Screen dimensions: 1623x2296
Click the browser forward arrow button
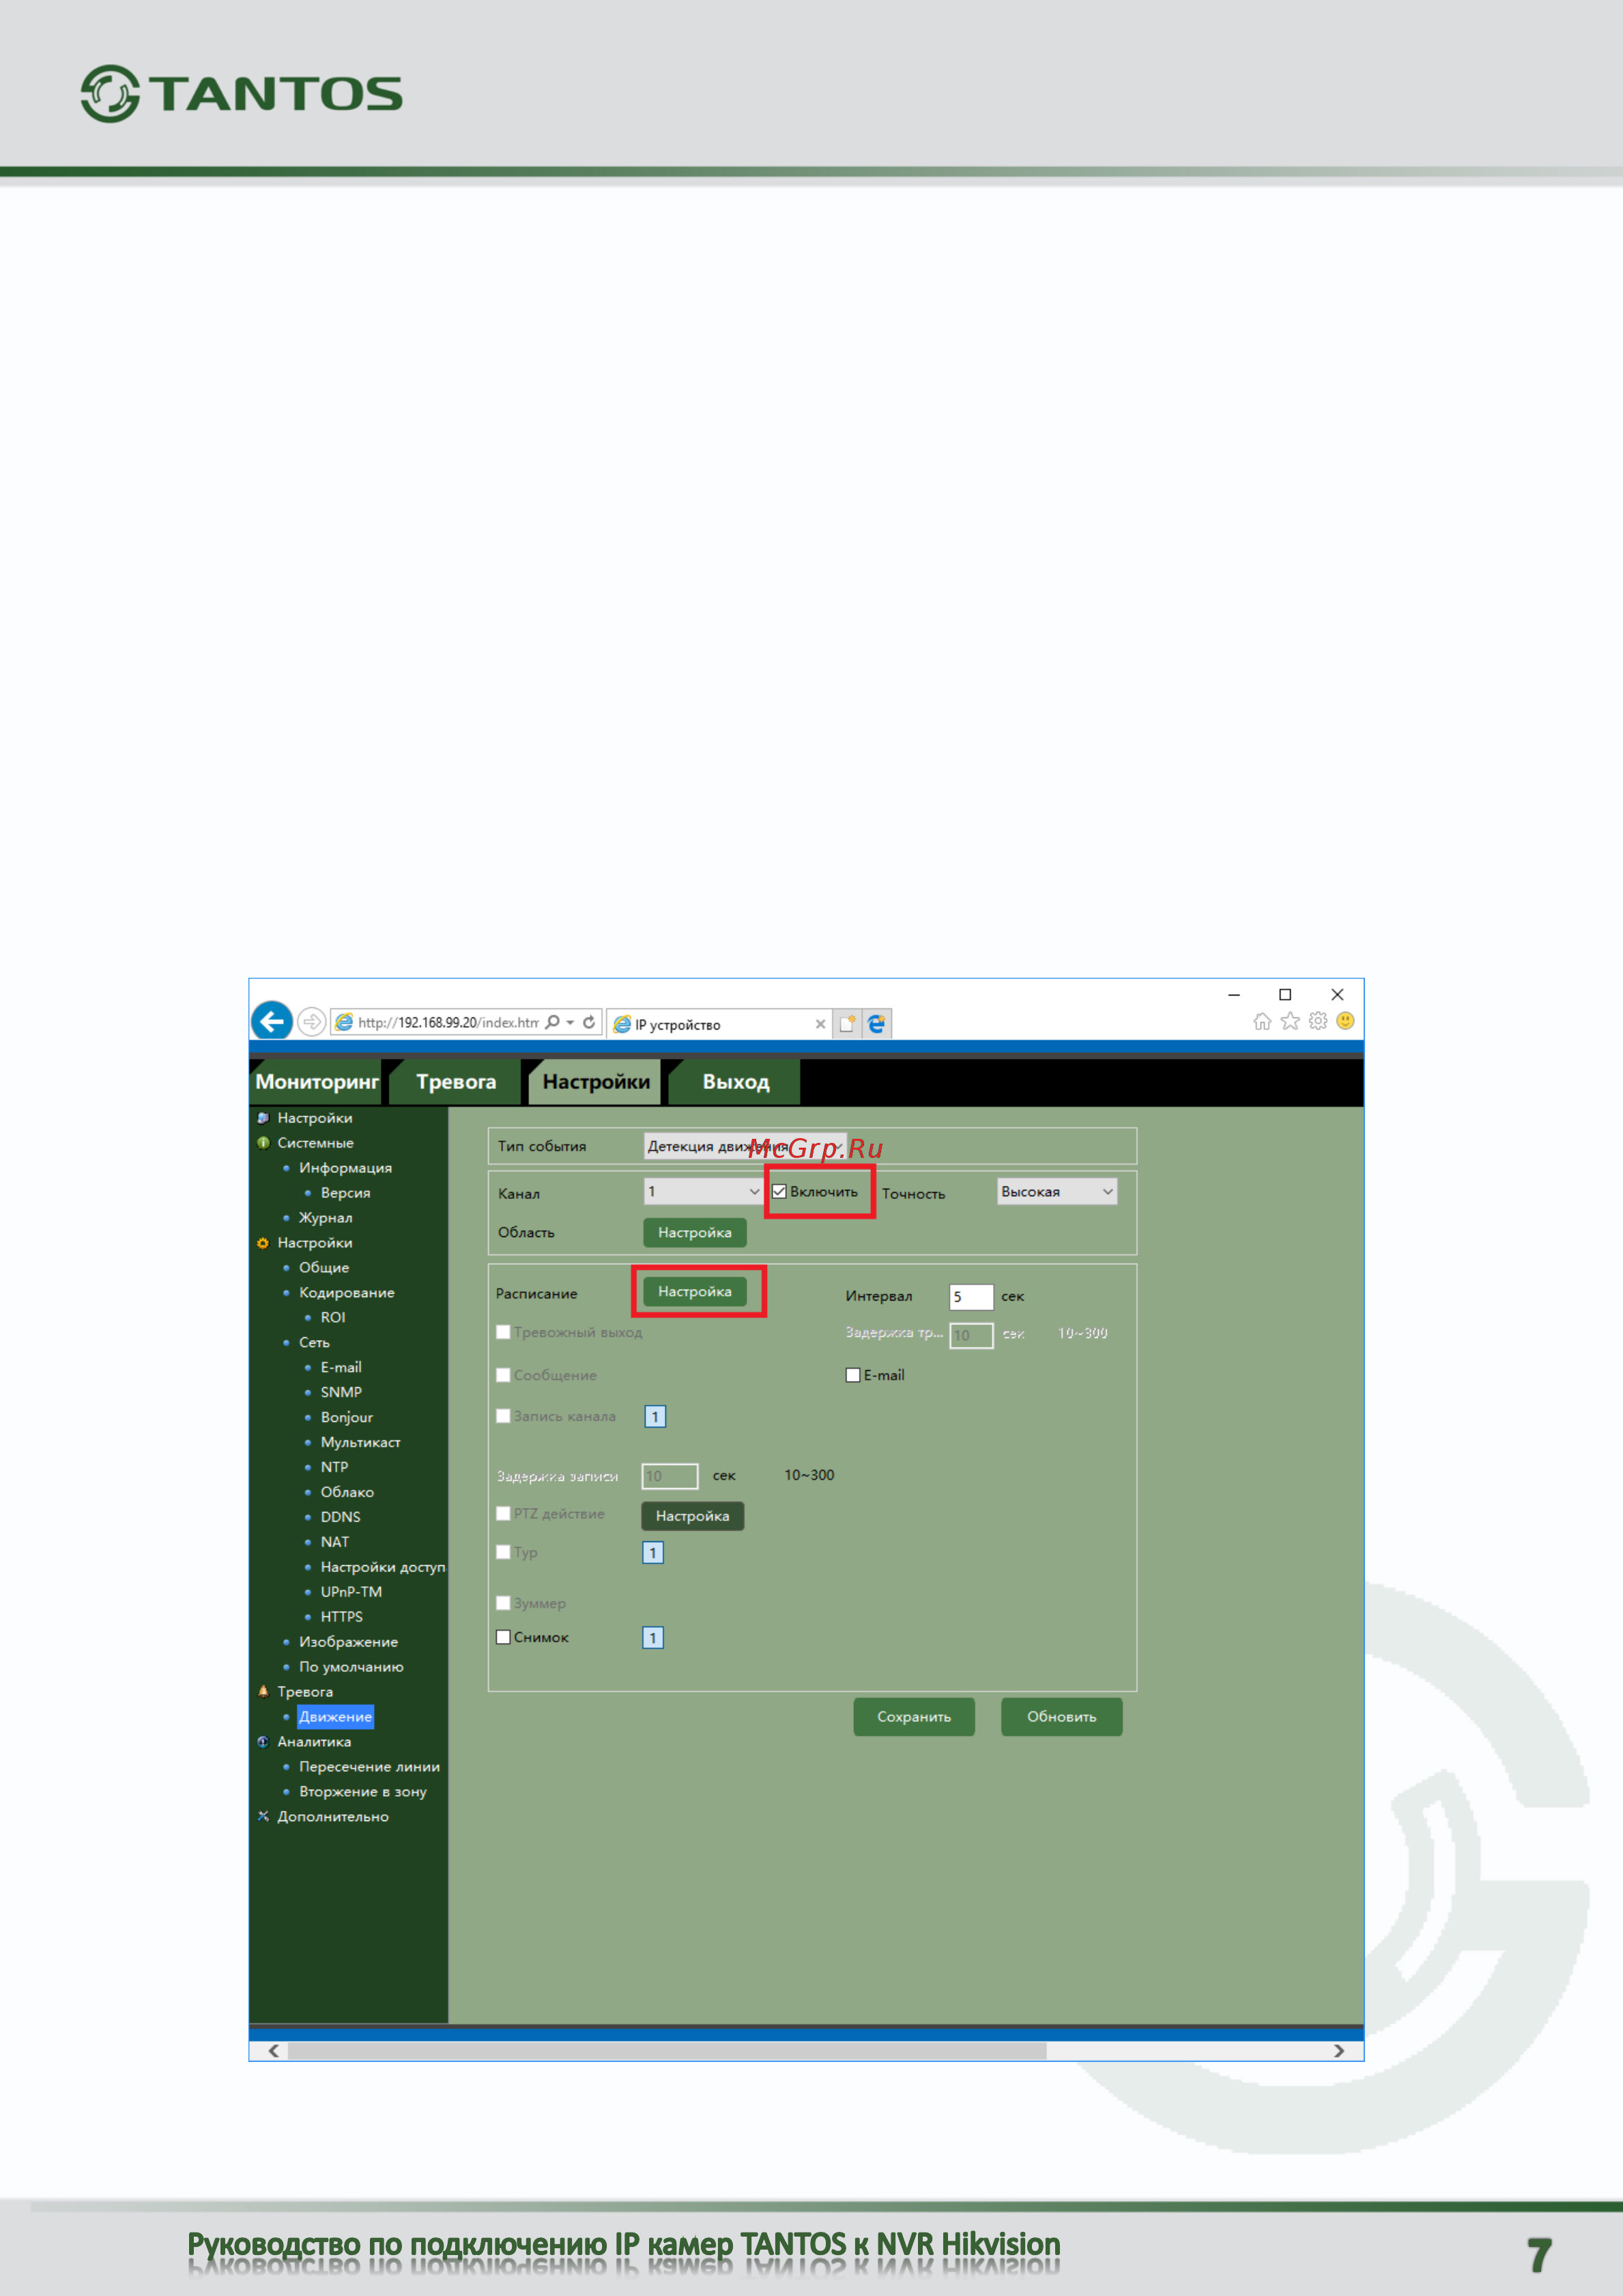(x=312, y=1022)
